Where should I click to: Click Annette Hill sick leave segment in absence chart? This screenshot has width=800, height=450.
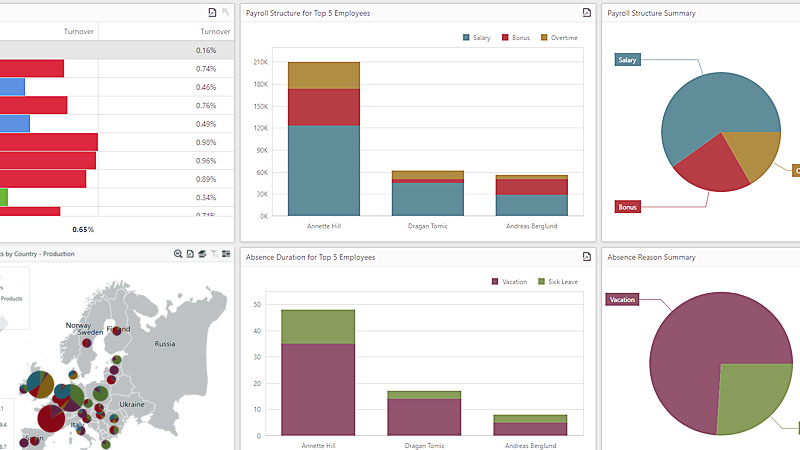click(318, 327)
